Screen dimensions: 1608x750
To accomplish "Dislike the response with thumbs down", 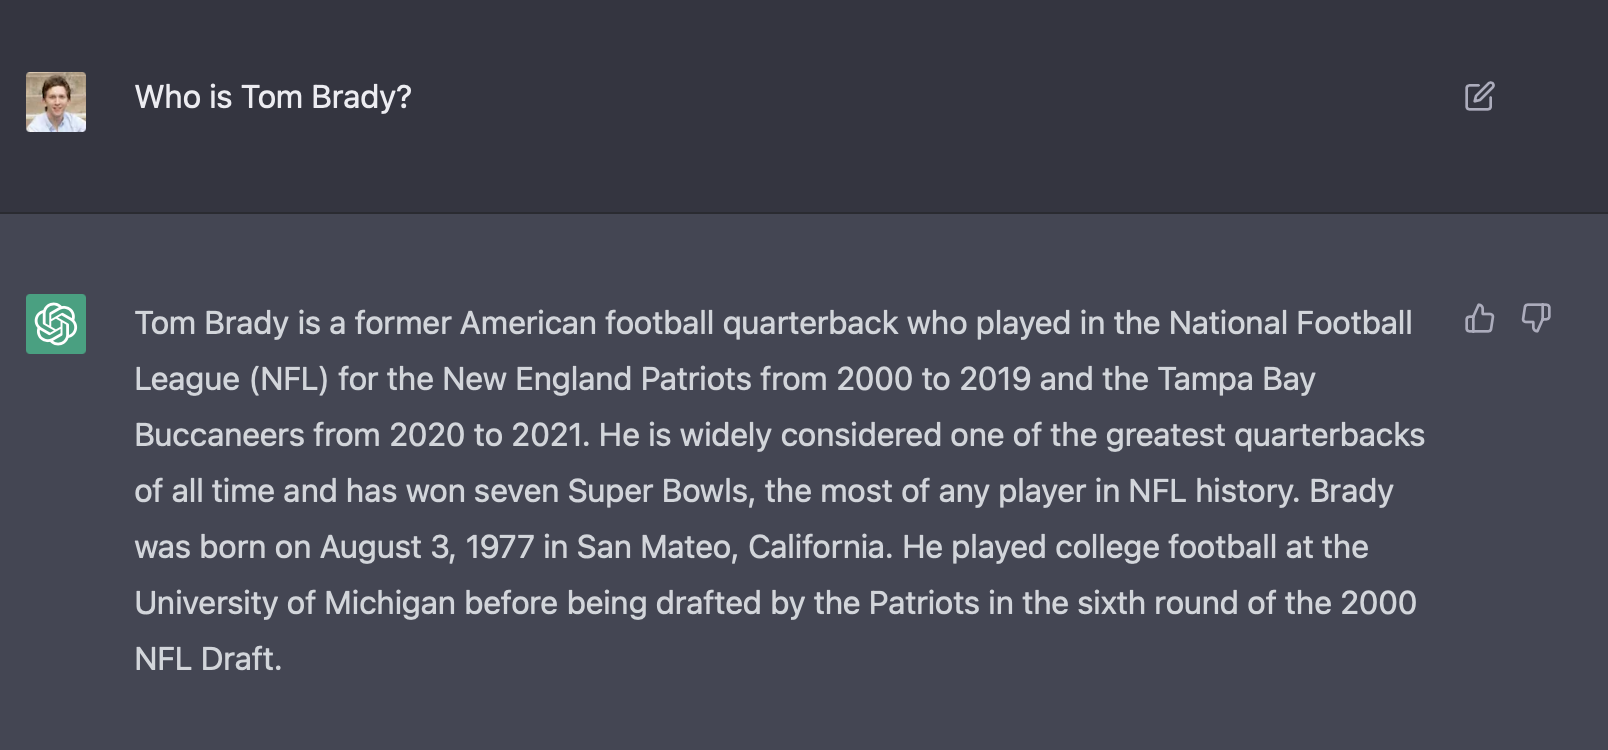I will tap(1535, 319).
